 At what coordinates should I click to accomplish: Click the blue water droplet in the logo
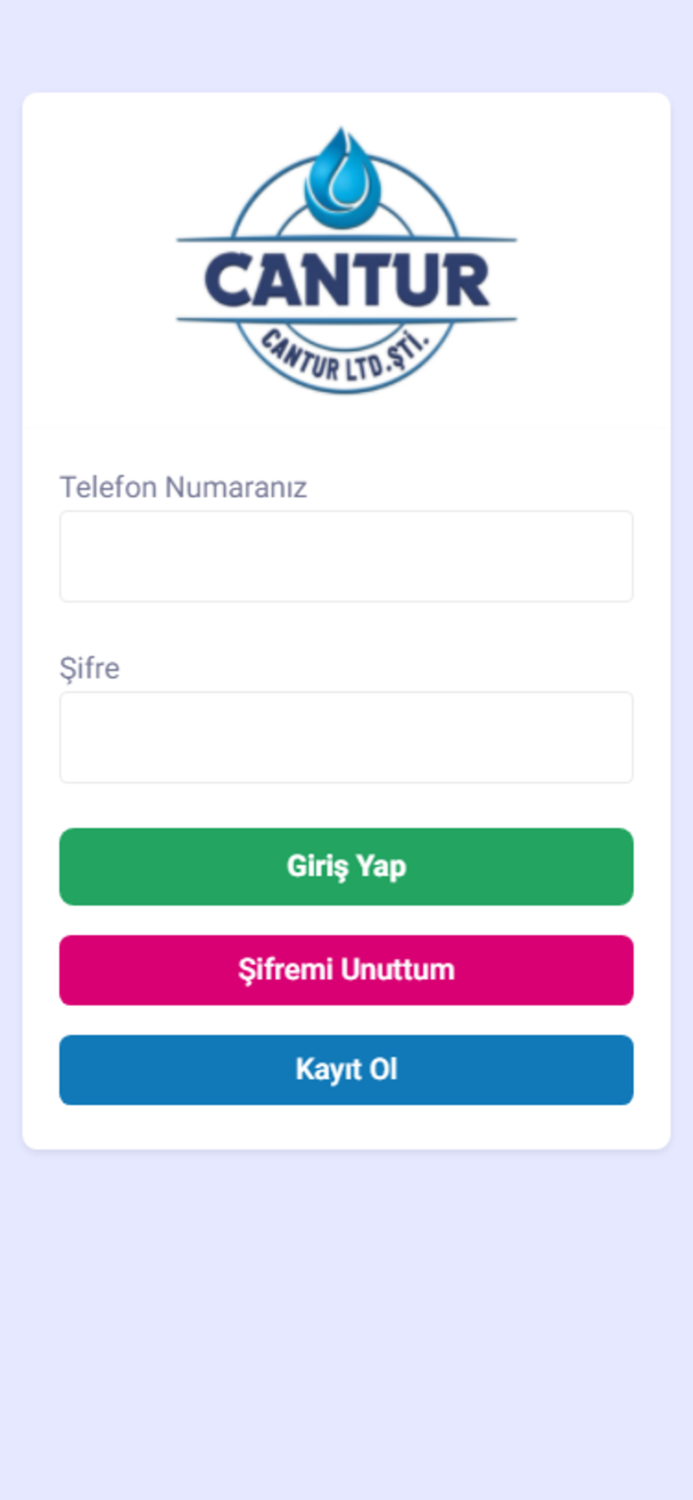point(346,180)
